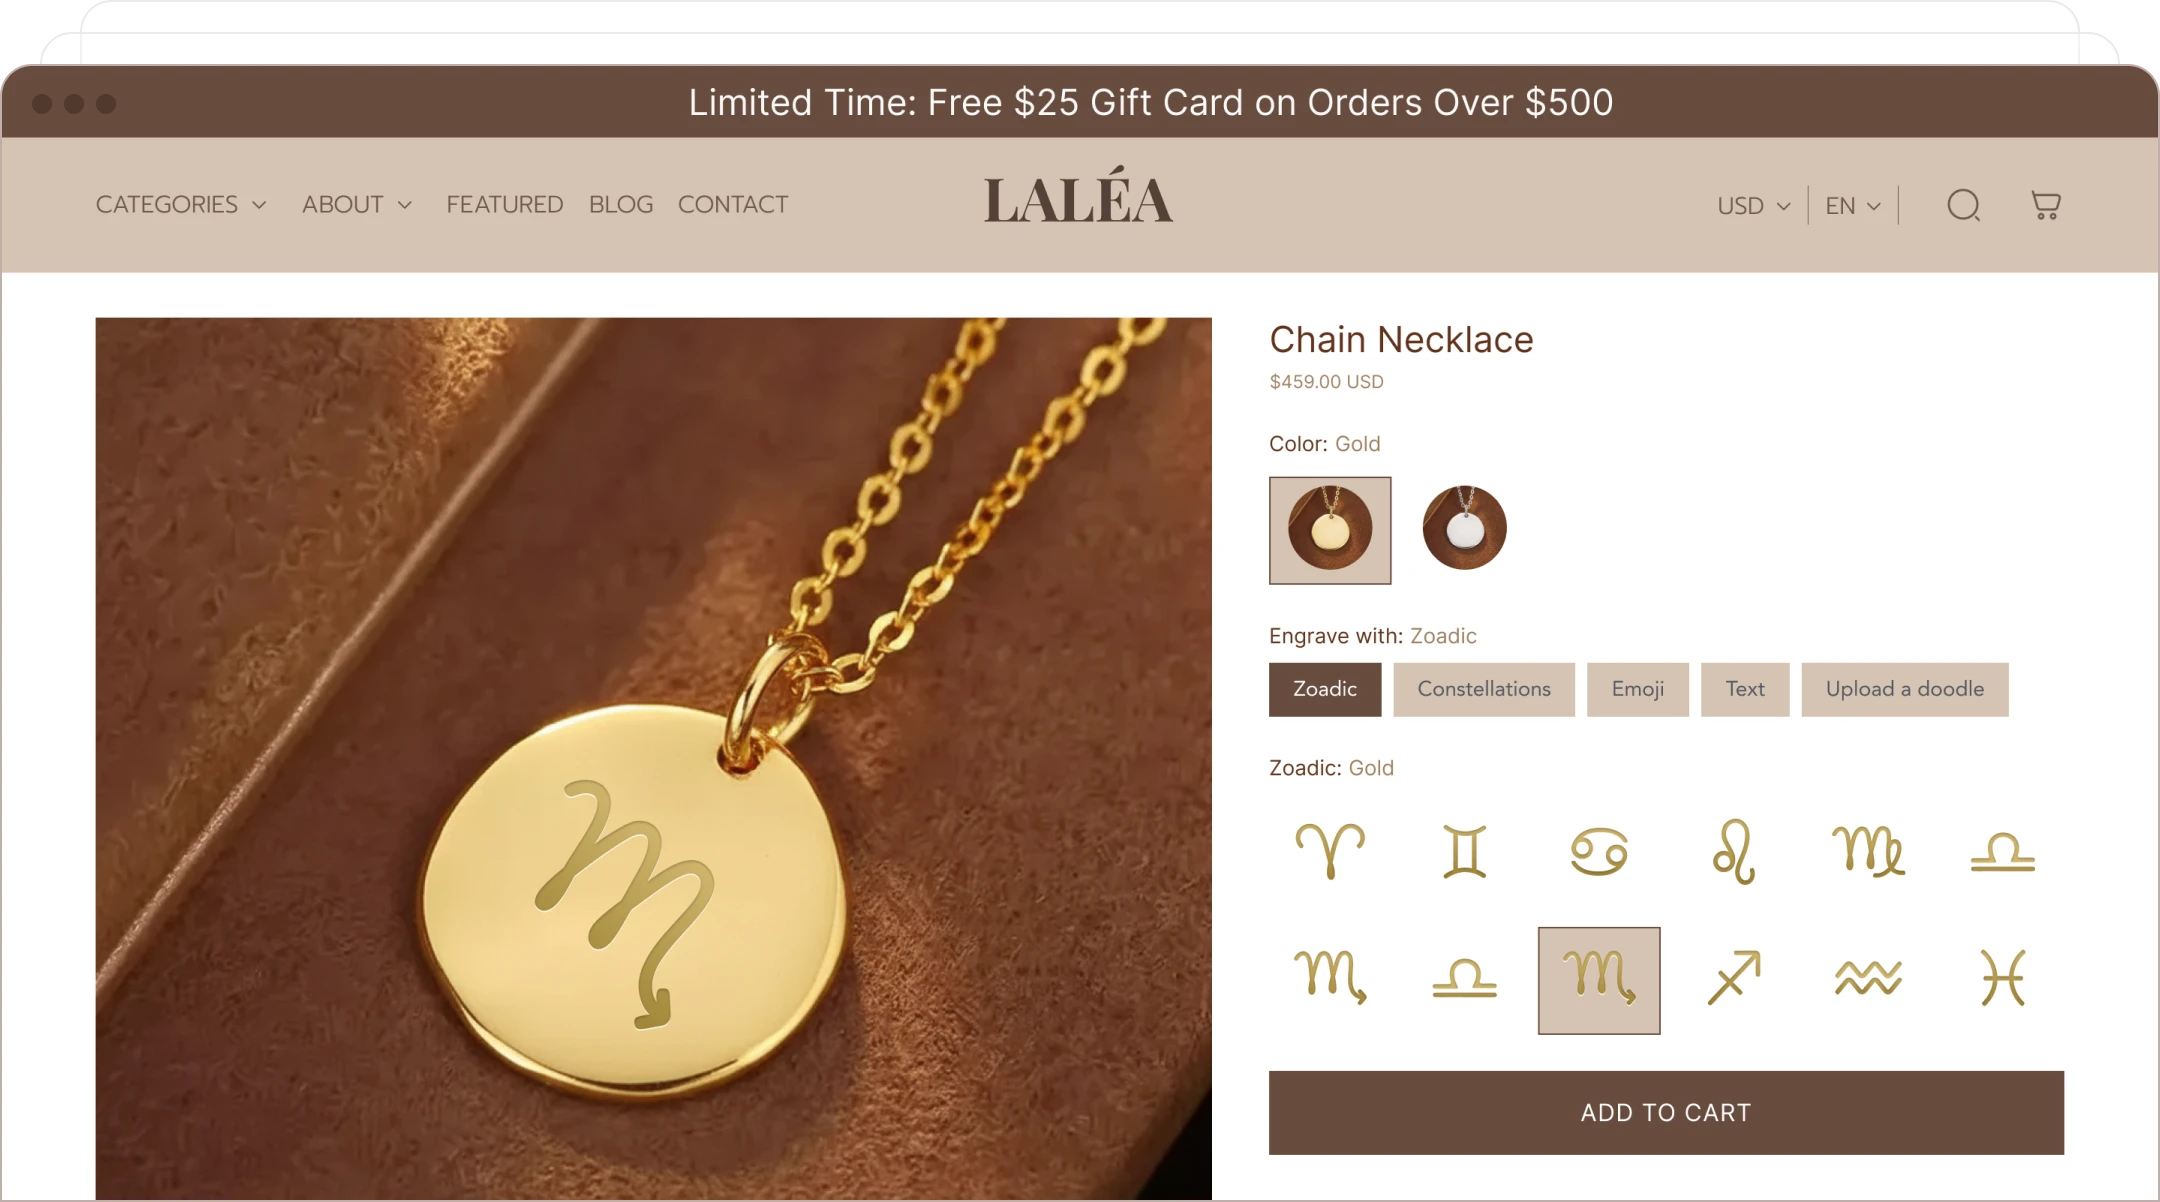Choose the Cancer zodiac symbol

tap(1599, 851)
